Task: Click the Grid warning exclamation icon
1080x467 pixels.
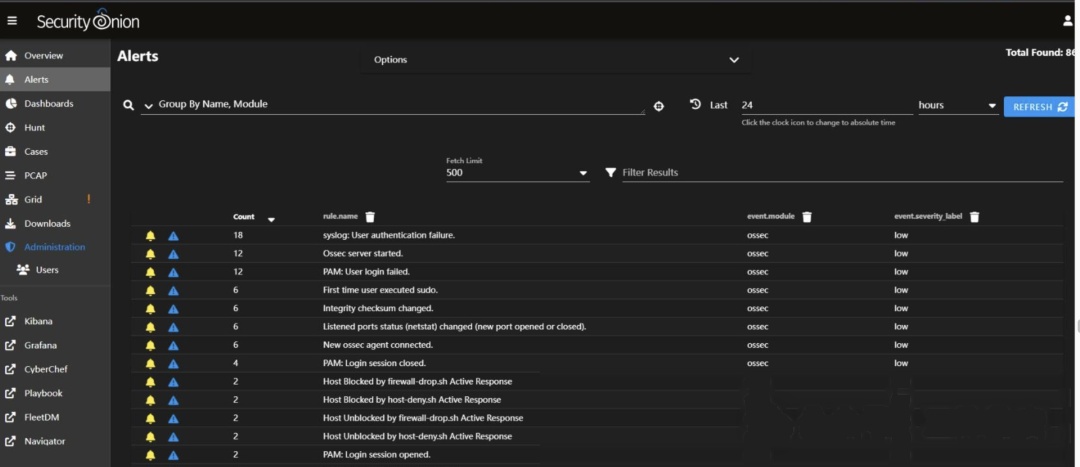Action: (88, 199)
